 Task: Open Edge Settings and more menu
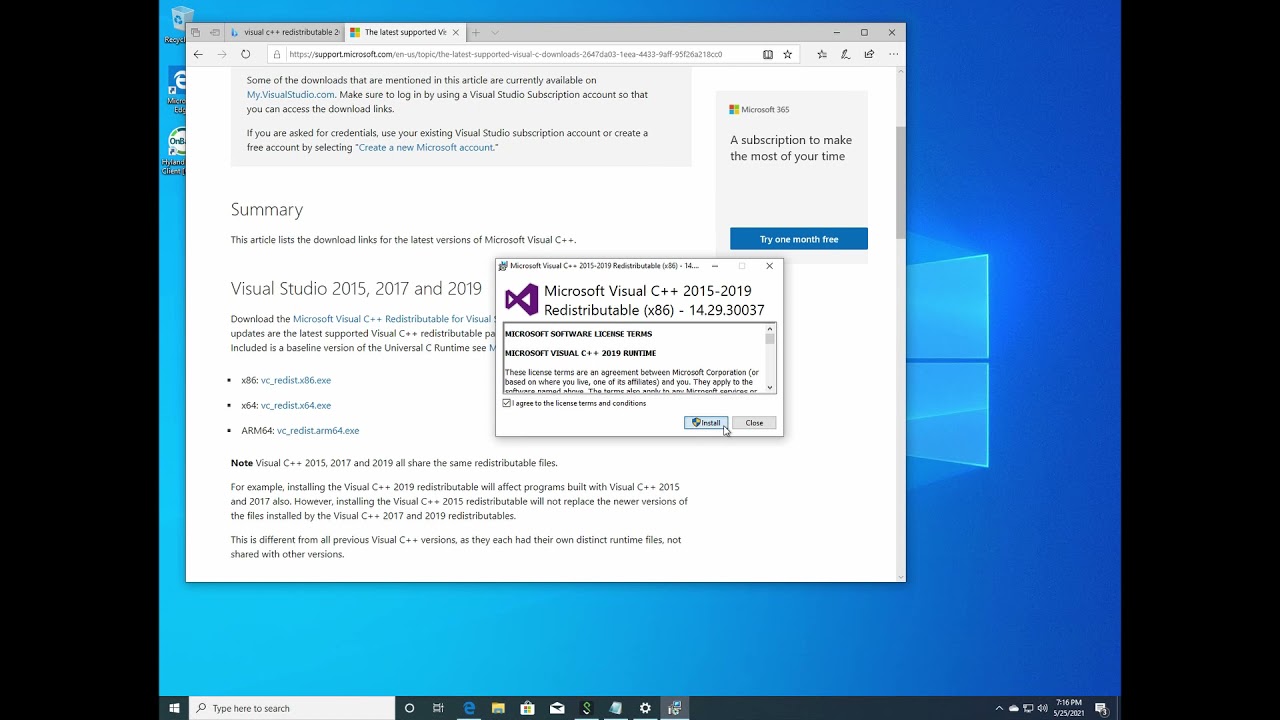point(893,54)
